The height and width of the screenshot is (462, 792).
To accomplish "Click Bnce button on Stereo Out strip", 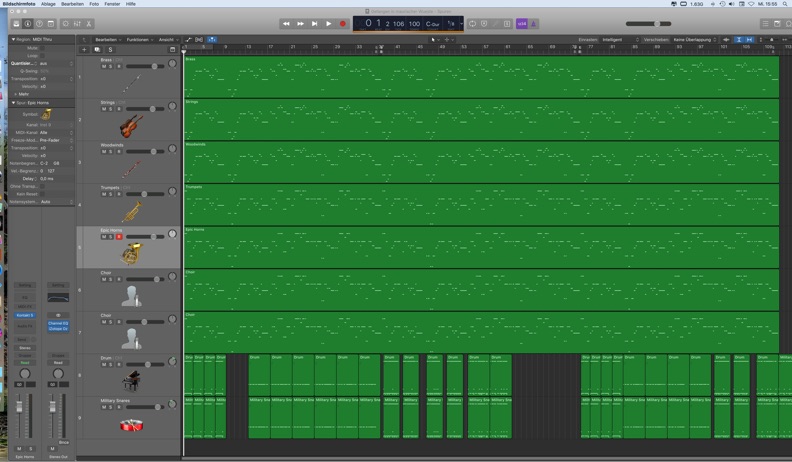I will (x=64, y=442).
